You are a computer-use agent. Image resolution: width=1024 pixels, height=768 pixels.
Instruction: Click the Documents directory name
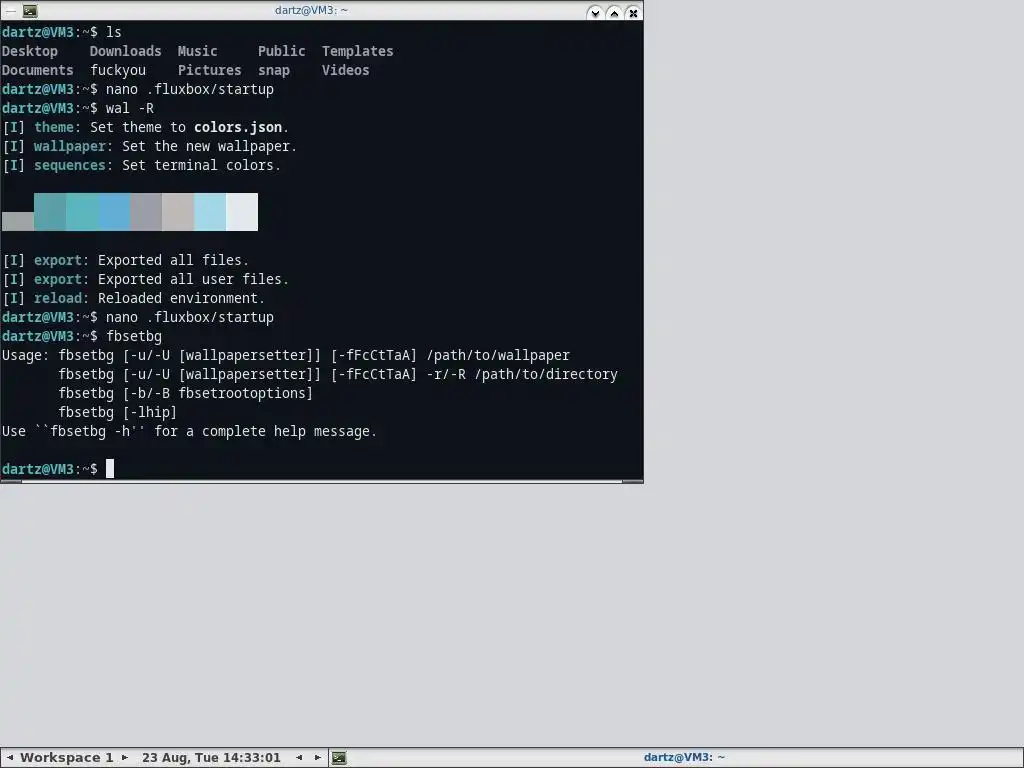[37, 70]
